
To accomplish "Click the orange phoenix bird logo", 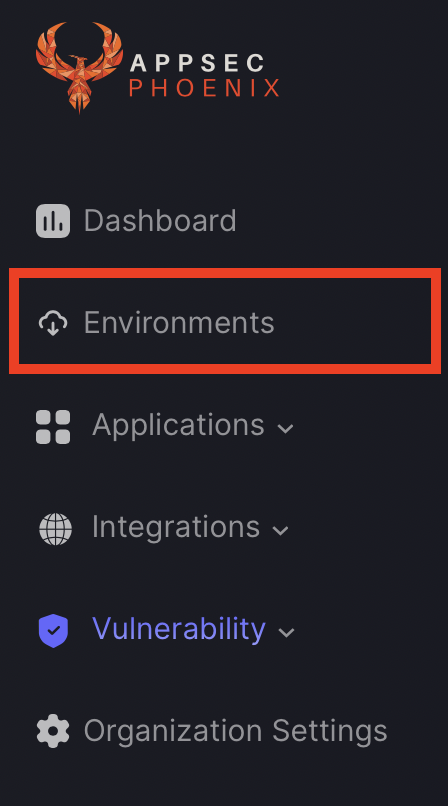I will point(80,66).
